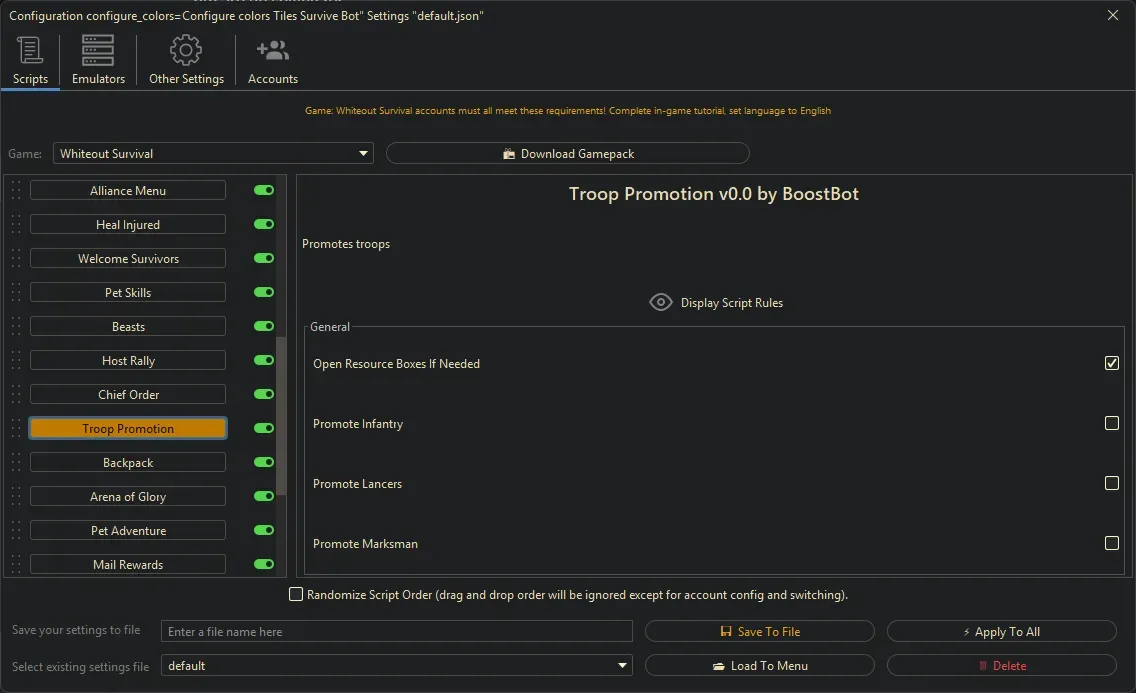Disable the Heal Injured toggle
Viewport: 1136px width, 693px height.
click(264, 225)
